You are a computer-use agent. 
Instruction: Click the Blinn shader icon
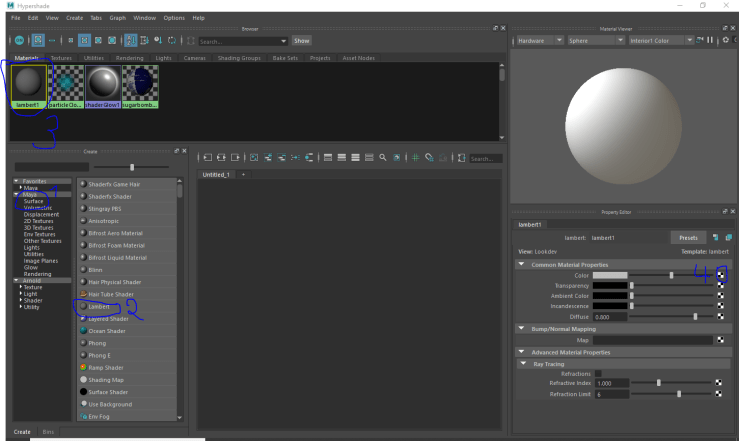[x=82, y=270]
